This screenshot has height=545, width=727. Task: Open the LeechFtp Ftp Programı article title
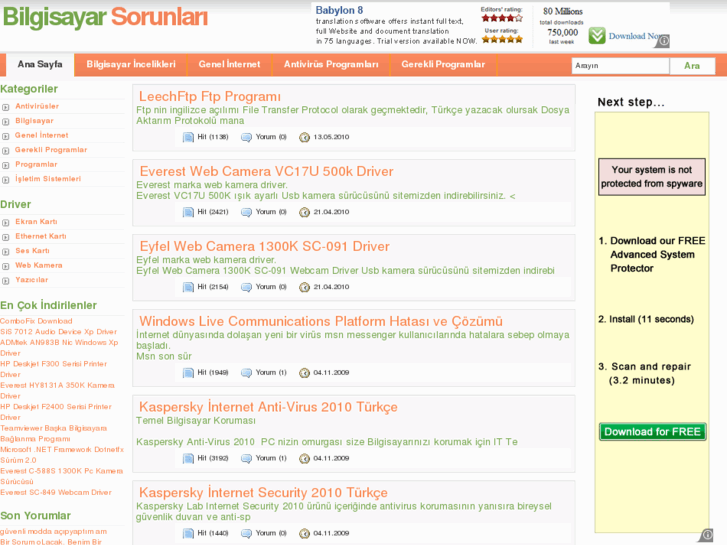point(210,96)
